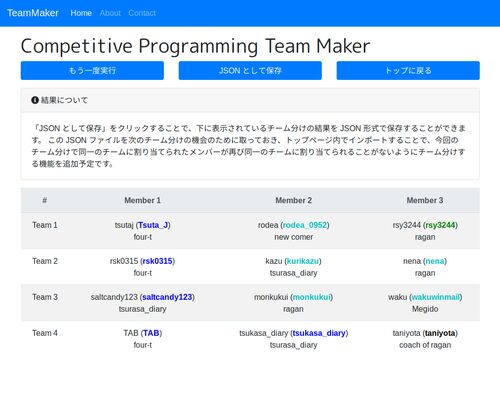Click the info icon beside 結果について

click(x=35, y=100)
